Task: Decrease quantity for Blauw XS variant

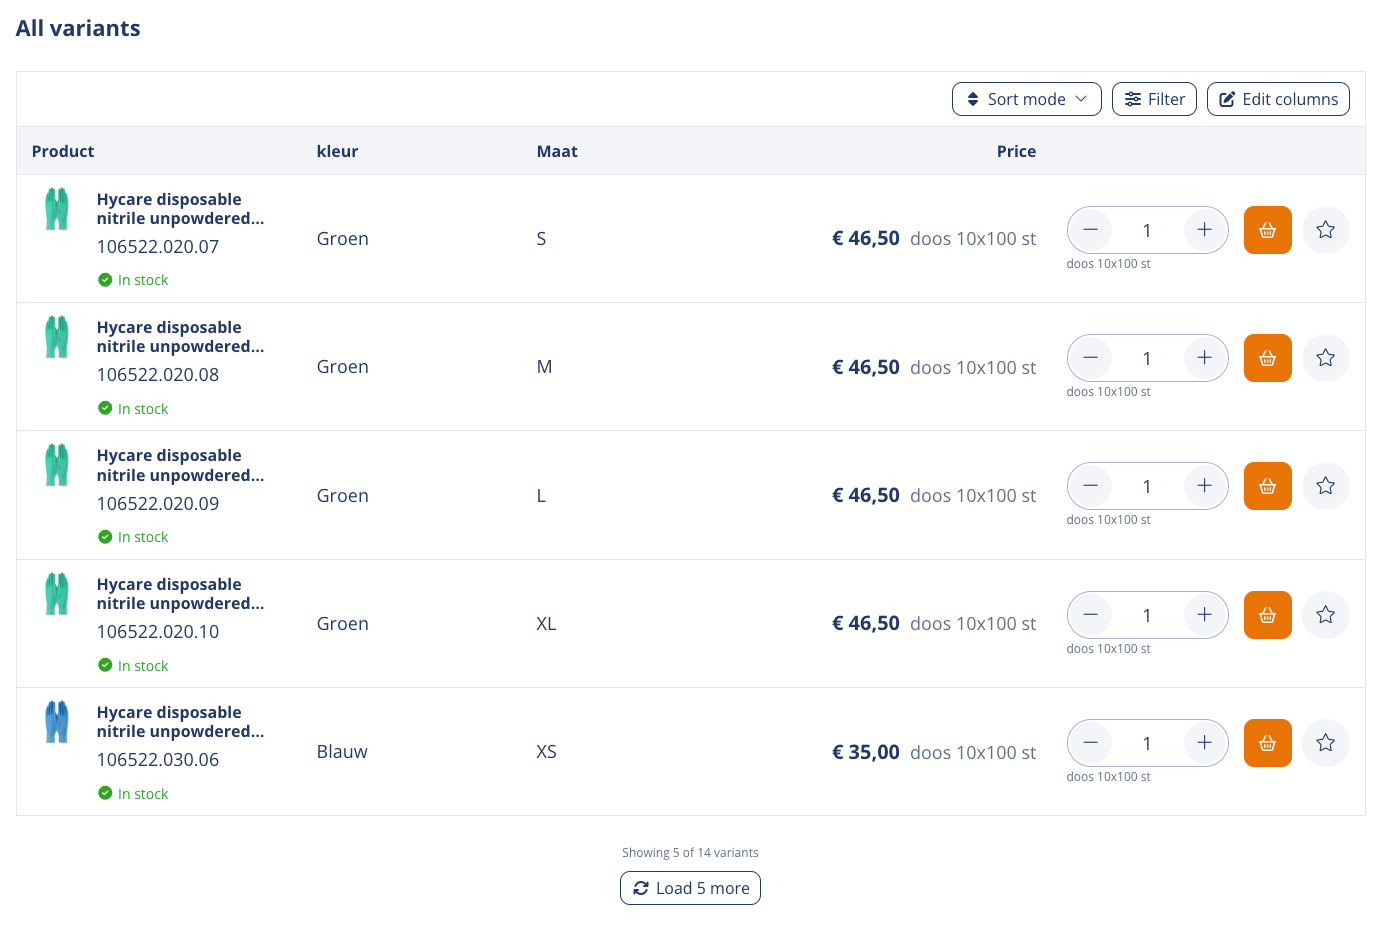Action: coord(1091,743)
